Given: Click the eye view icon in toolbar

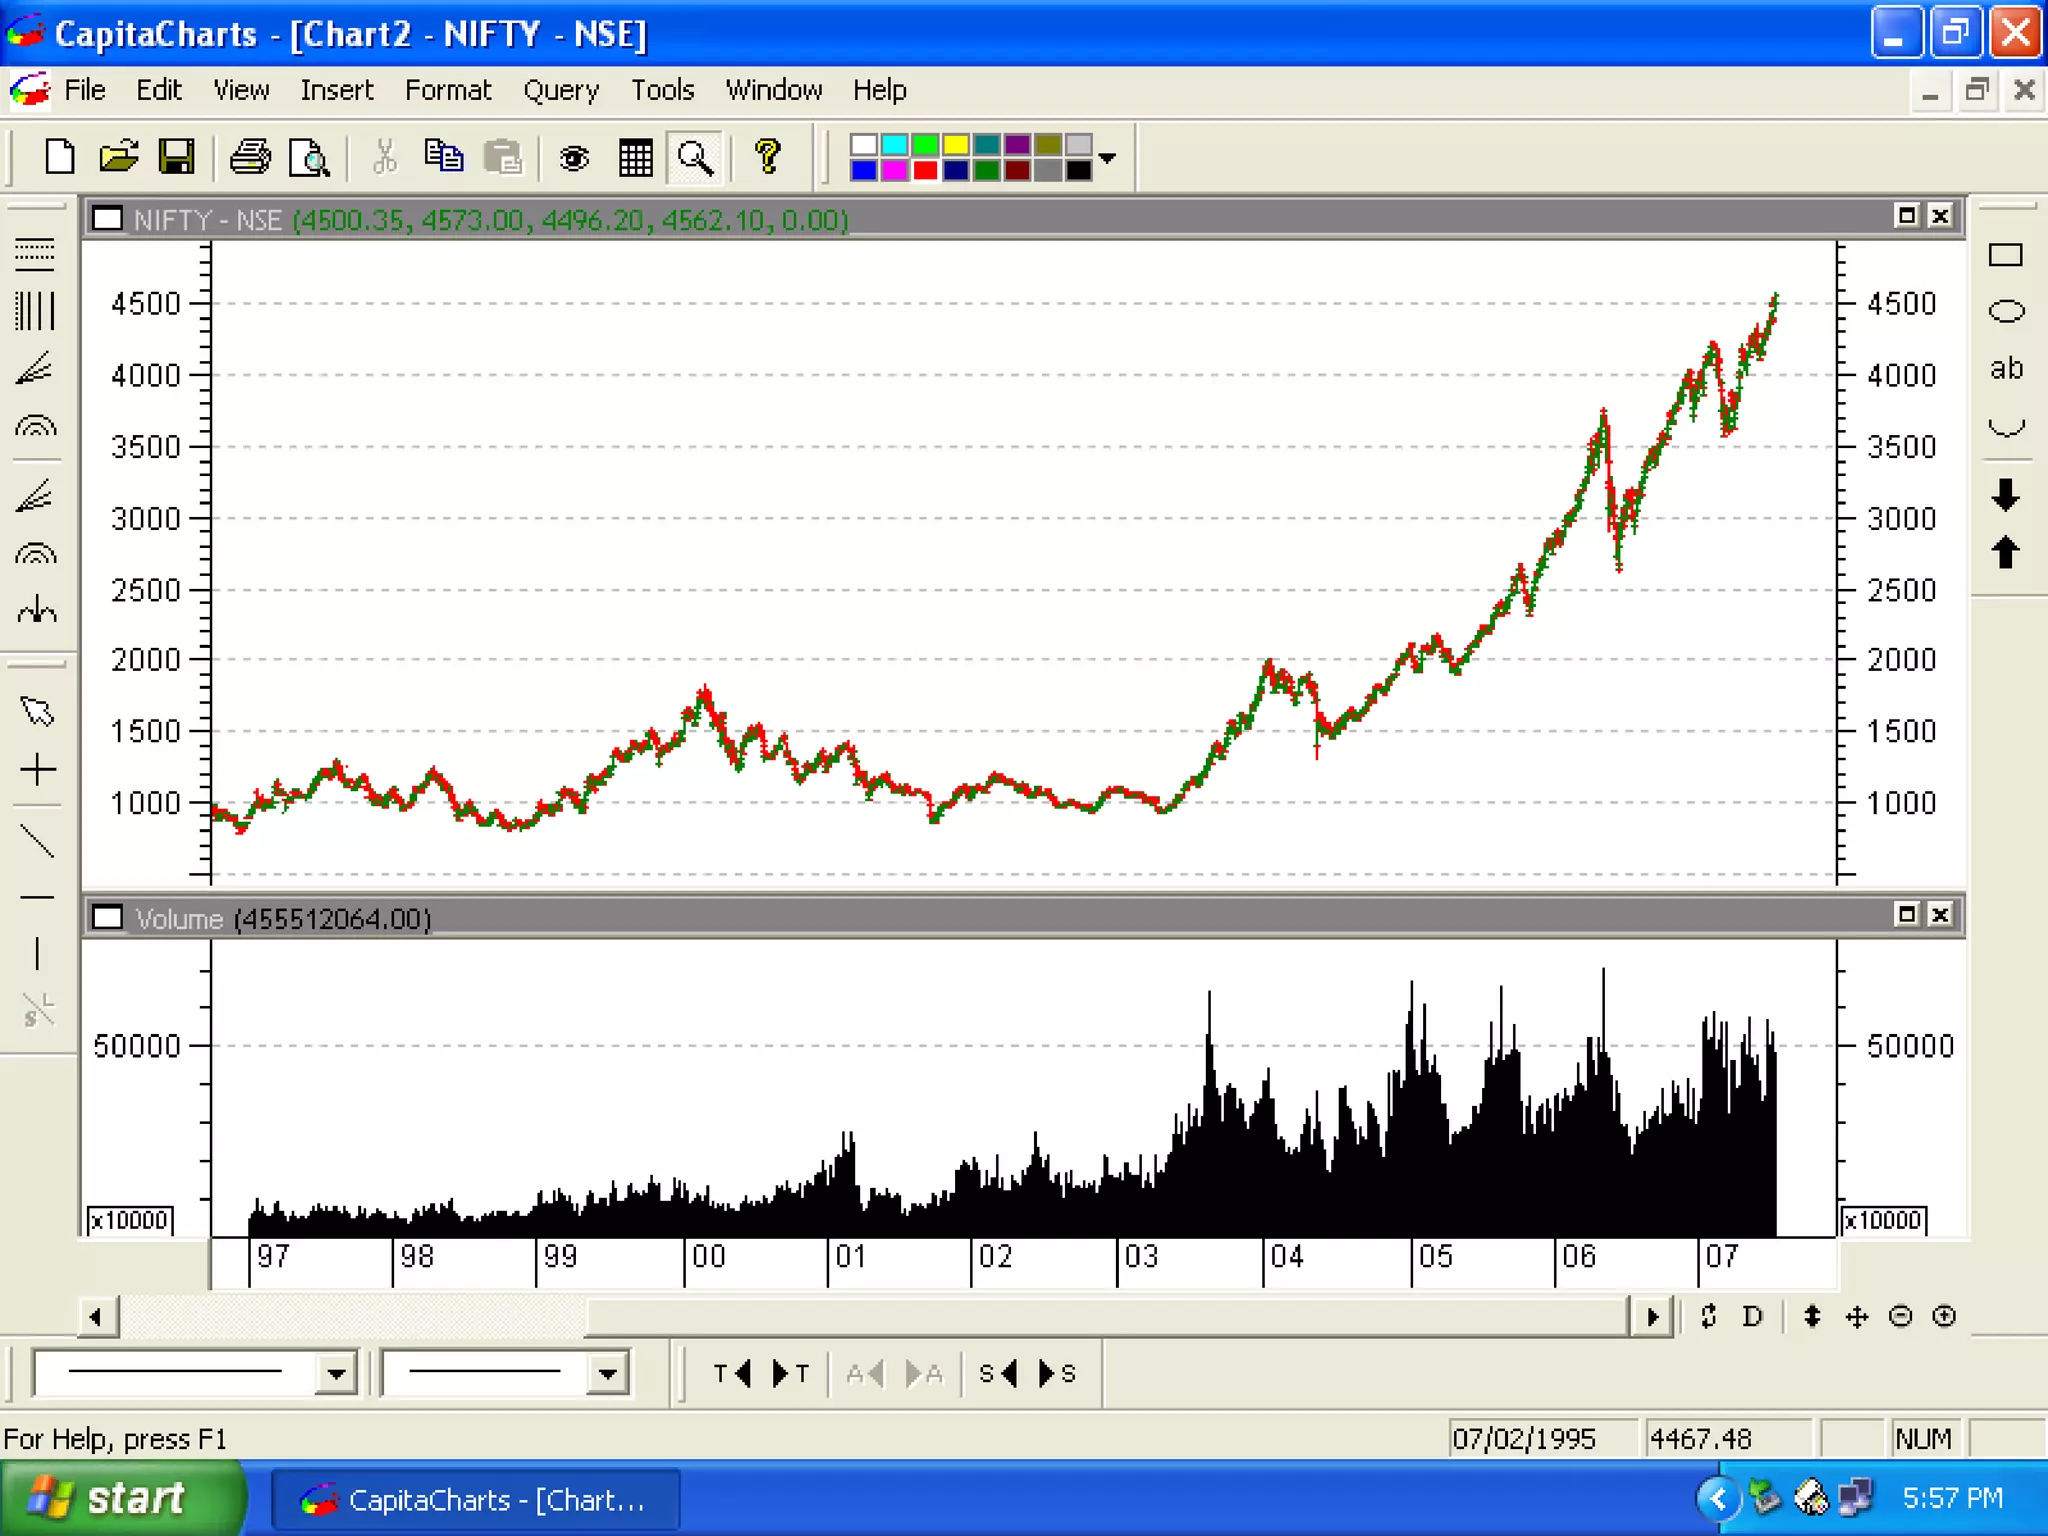Looking at the screenshot, I should [574, 158].
